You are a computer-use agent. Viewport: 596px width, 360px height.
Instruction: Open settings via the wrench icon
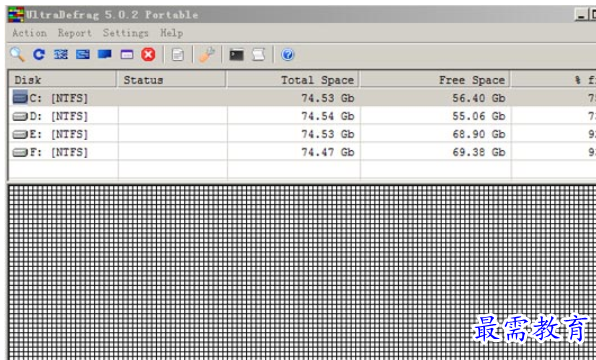207,55
